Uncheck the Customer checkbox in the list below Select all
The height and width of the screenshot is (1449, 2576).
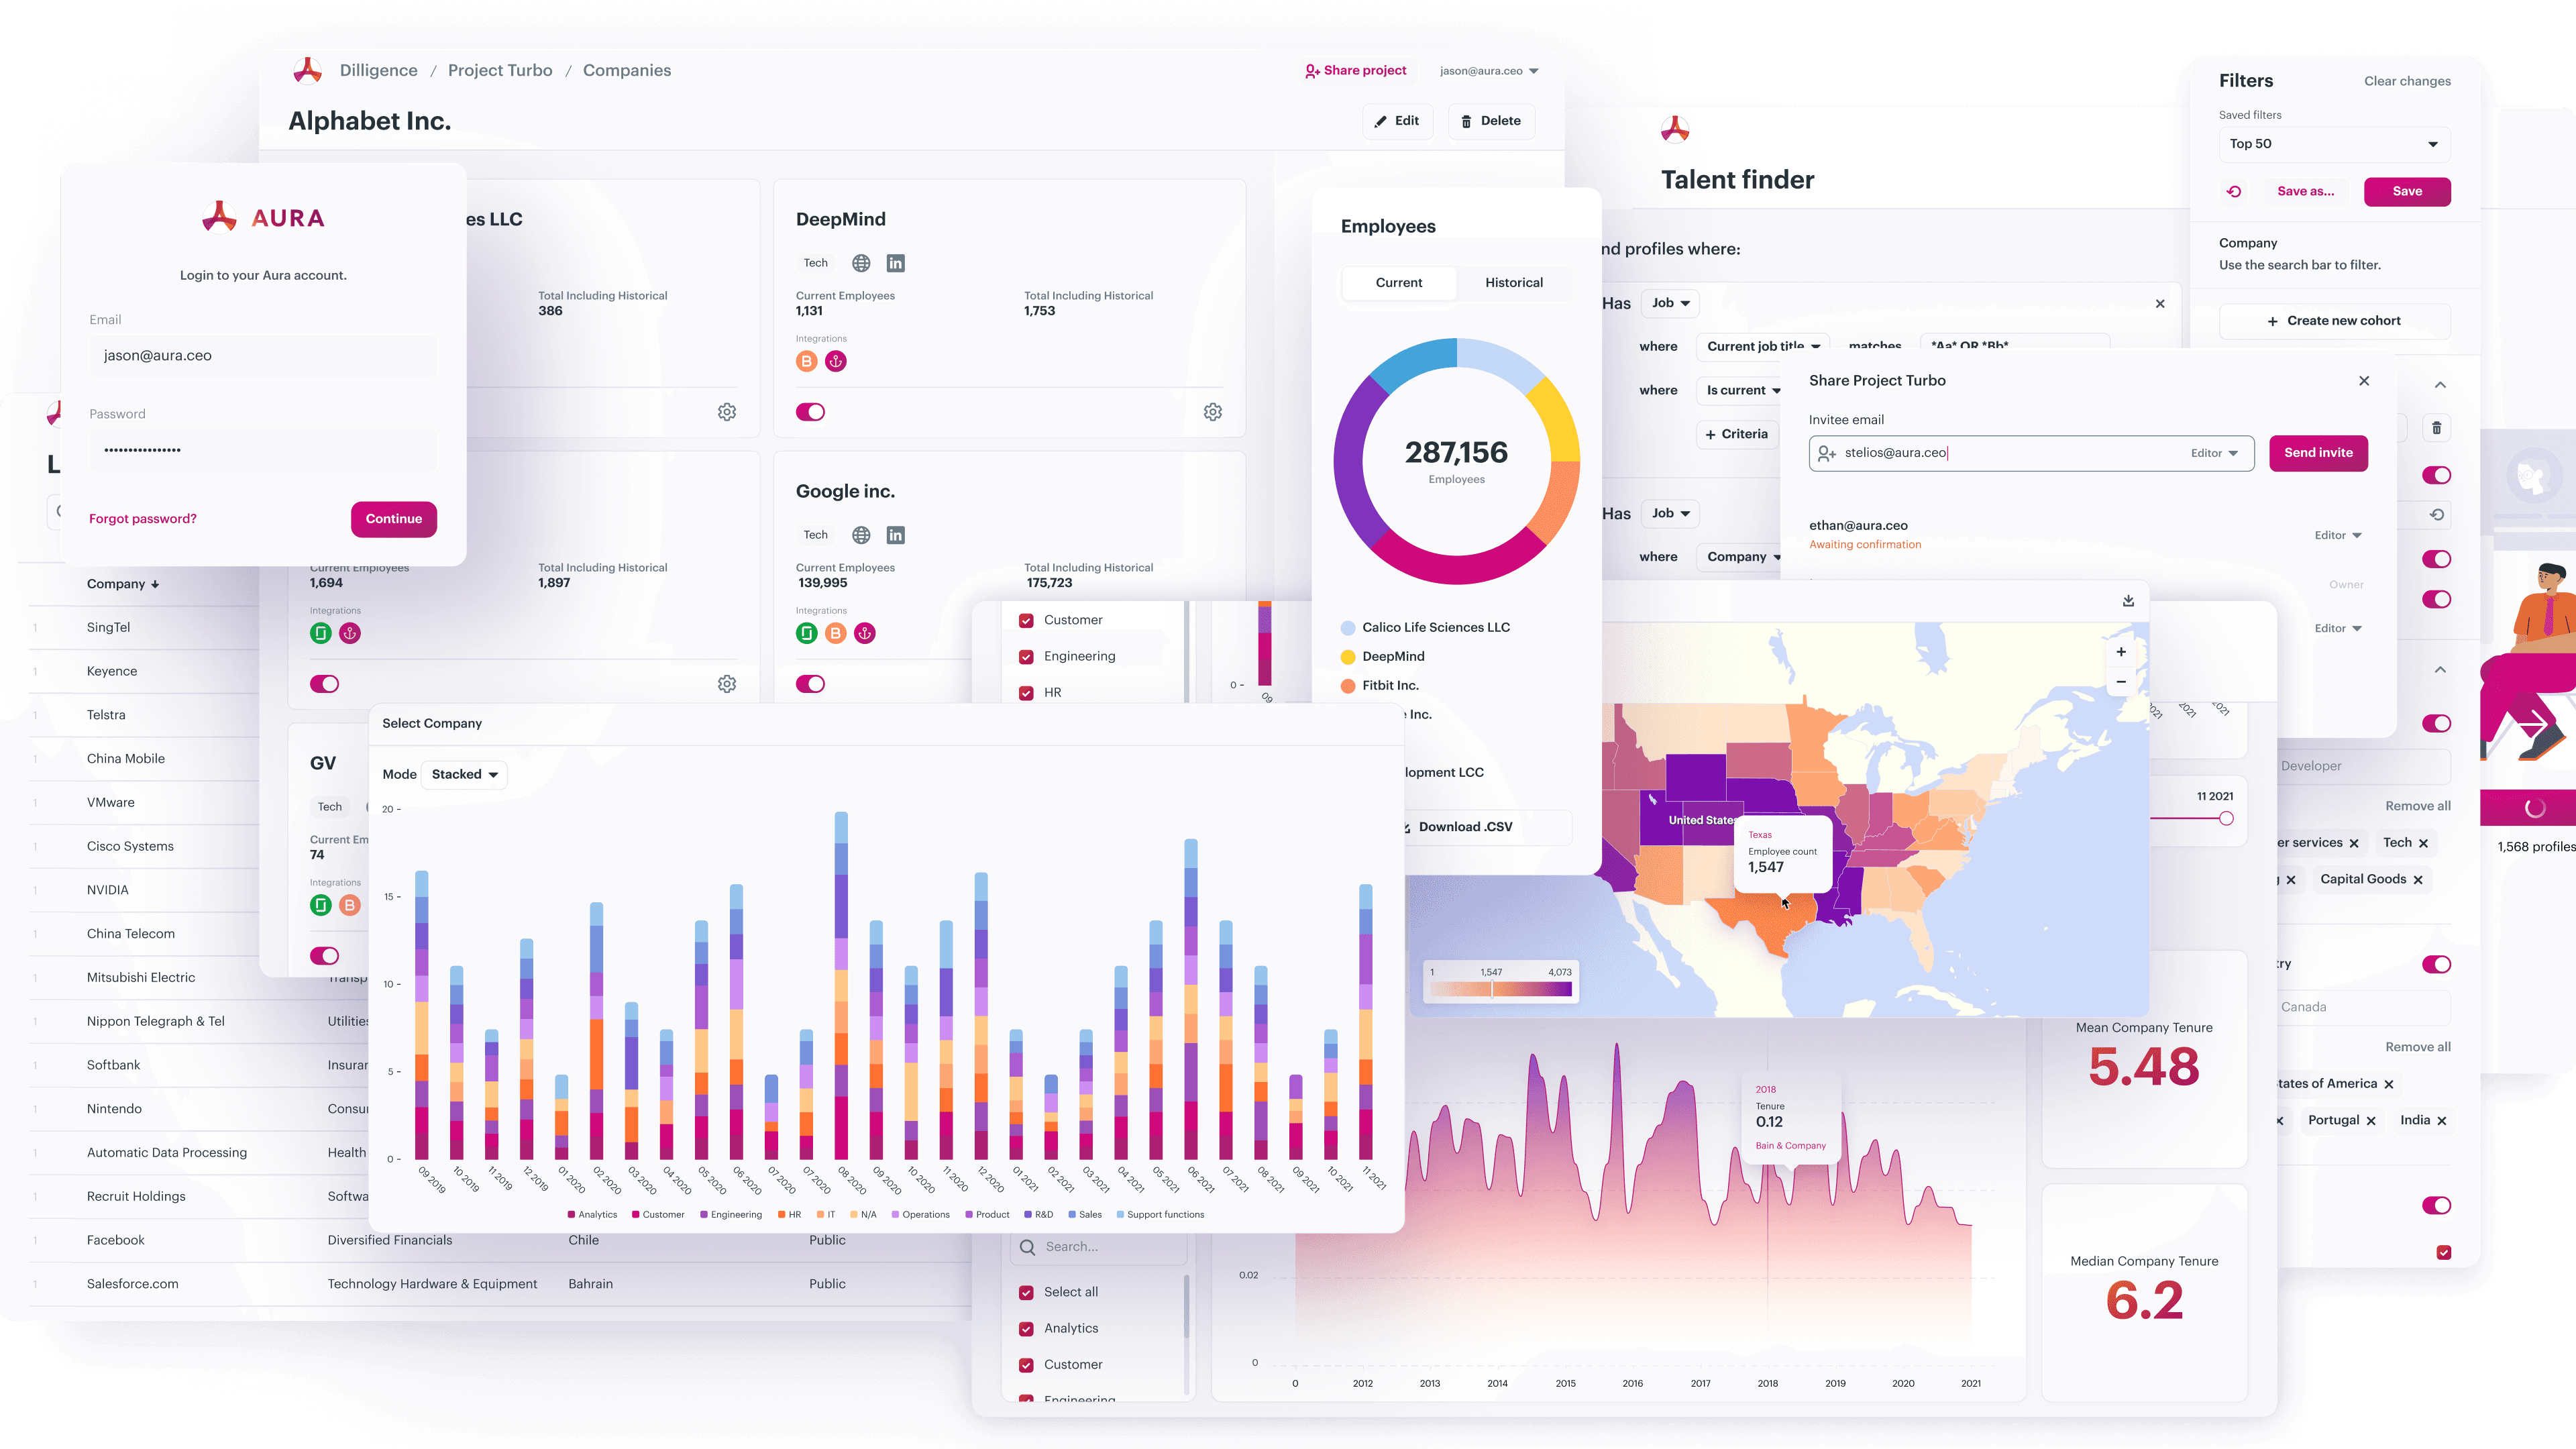point(1026,1365)
